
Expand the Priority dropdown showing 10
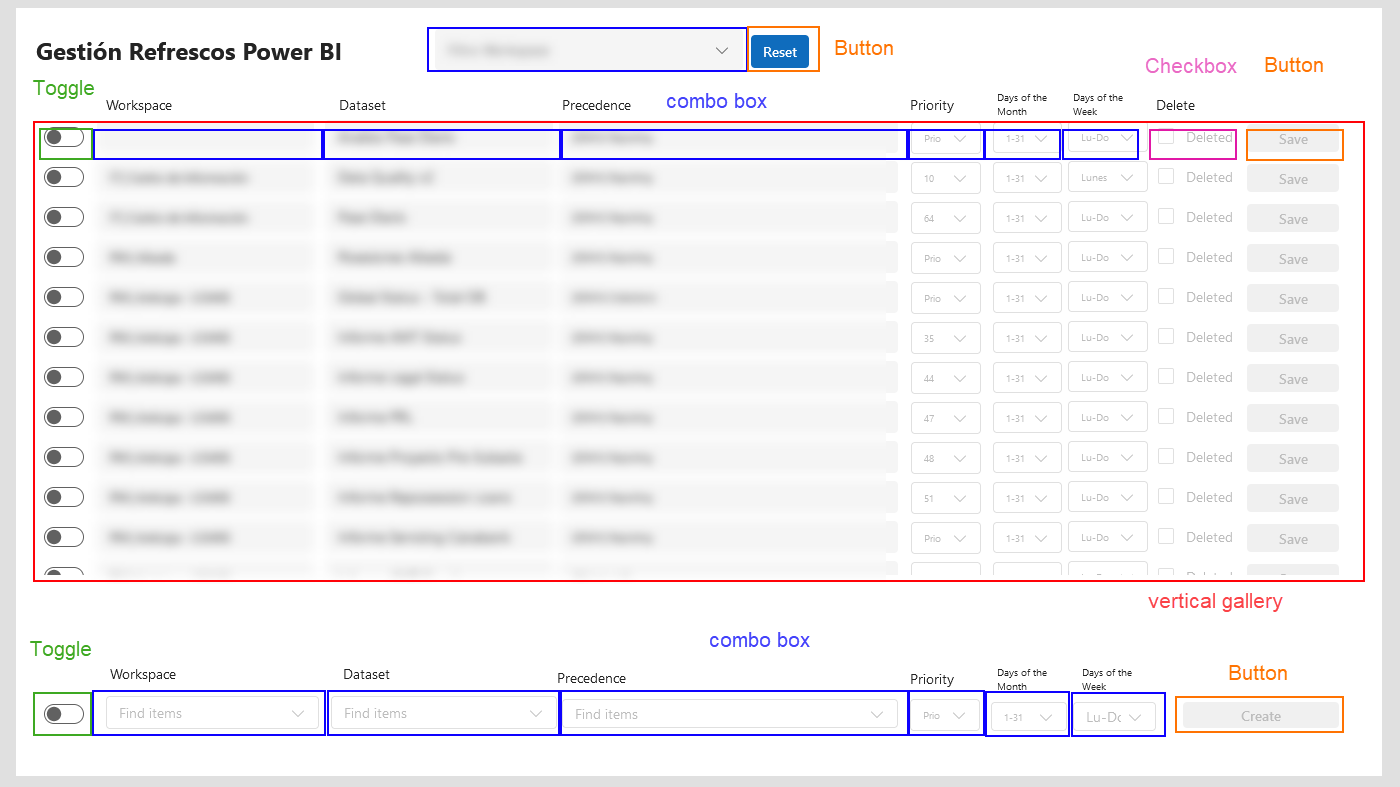click(945, 178)
